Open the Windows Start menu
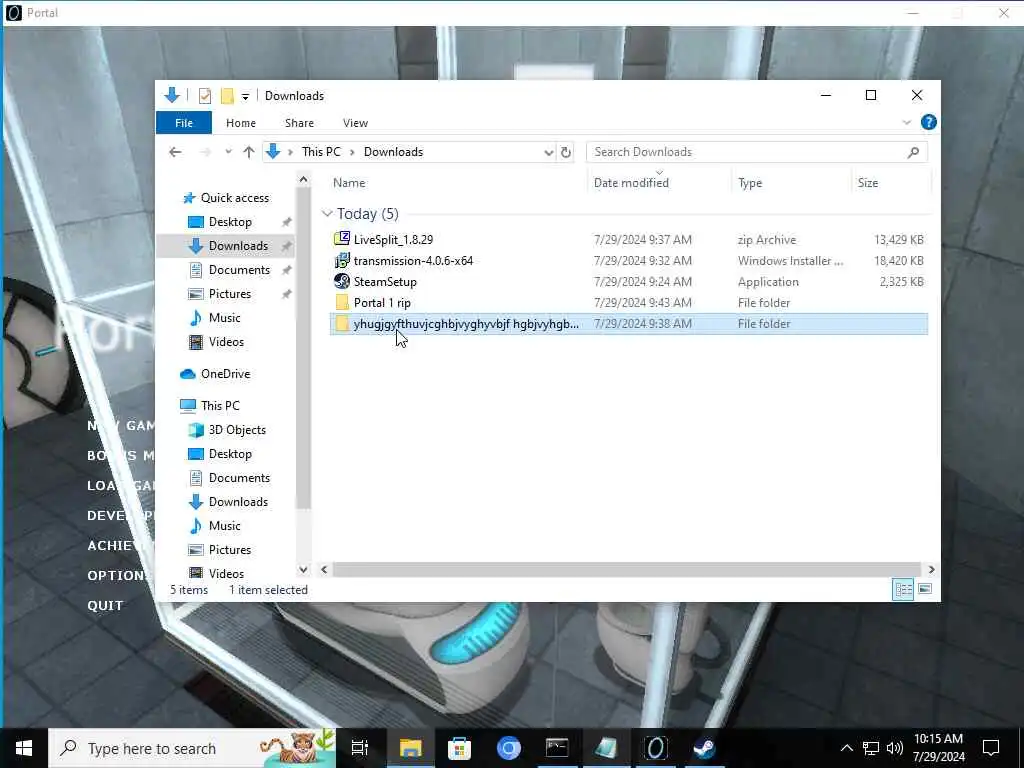This screenshot has height=768, width=1024. (24, 748)
